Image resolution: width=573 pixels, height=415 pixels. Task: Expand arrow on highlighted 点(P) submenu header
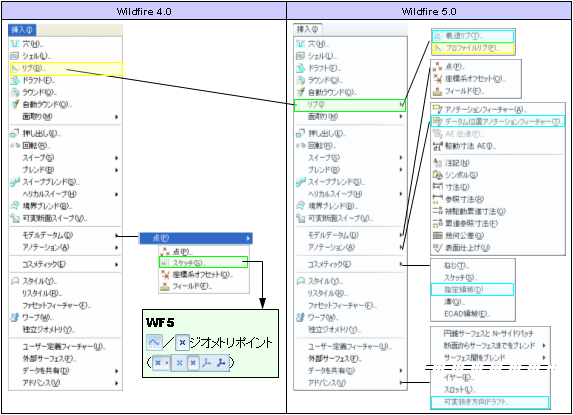tap(248, 239)
